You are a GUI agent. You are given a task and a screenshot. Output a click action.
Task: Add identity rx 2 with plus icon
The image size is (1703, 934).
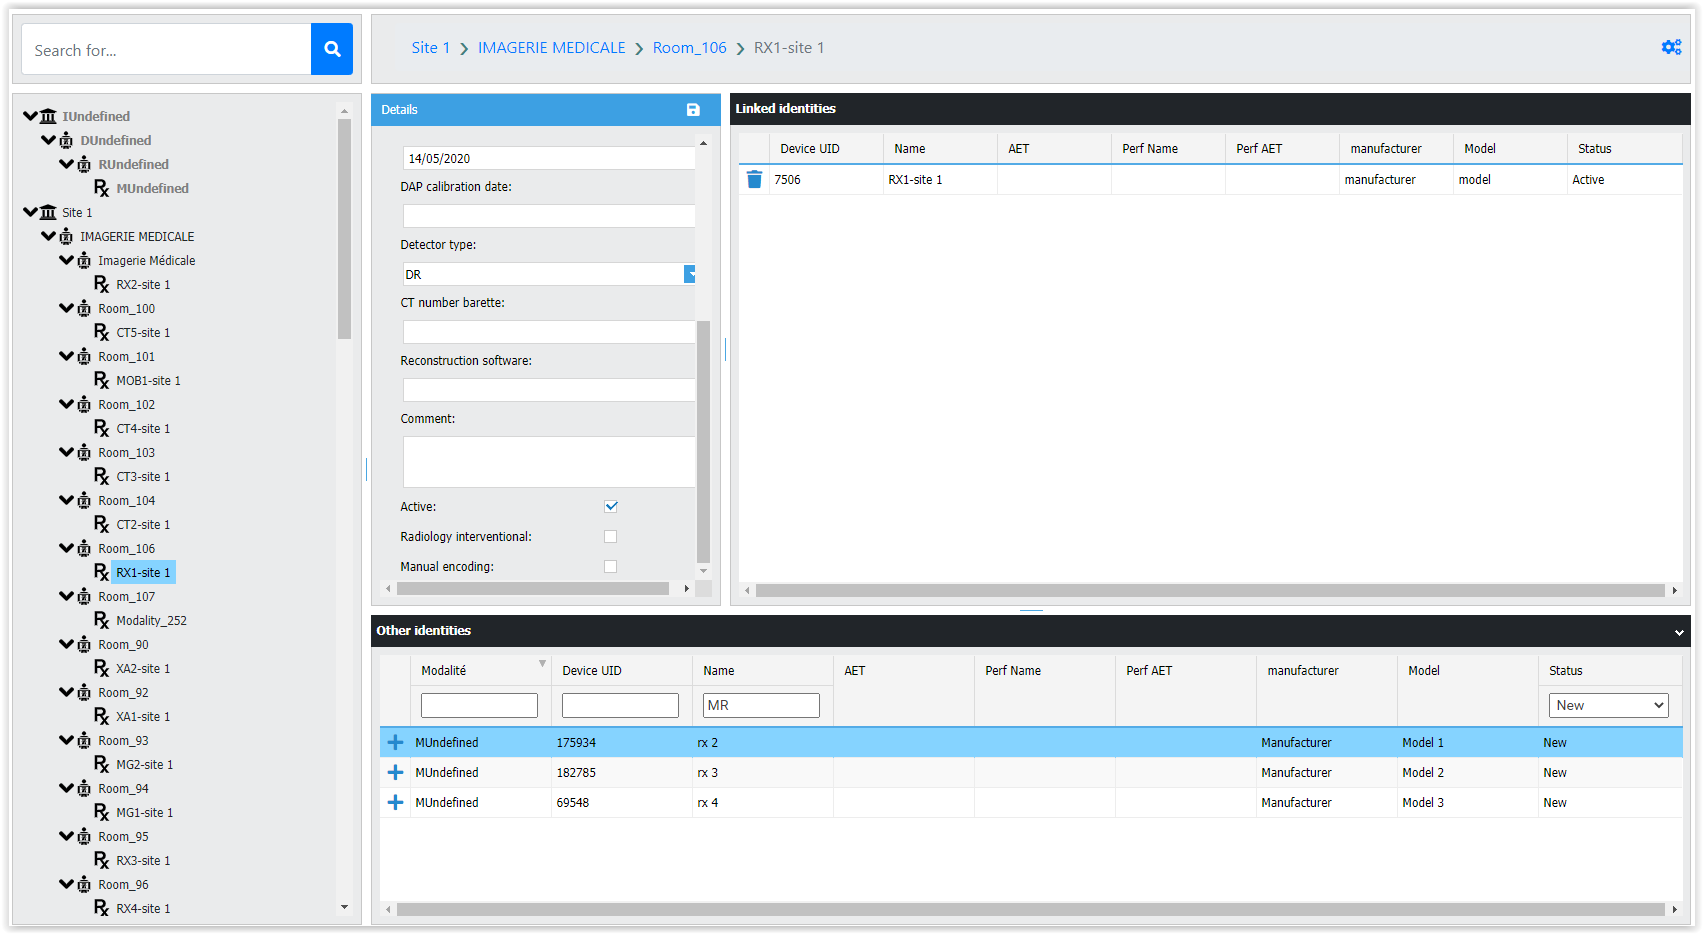(395, 743)
